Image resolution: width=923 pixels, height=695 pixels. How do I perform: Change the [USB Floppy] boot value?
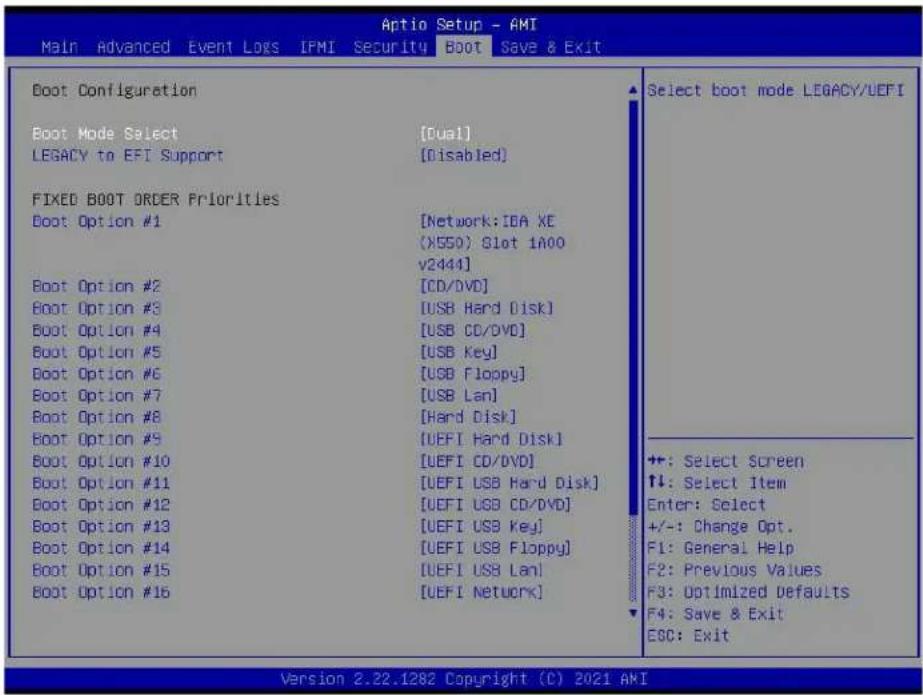(x=472, y=374)
